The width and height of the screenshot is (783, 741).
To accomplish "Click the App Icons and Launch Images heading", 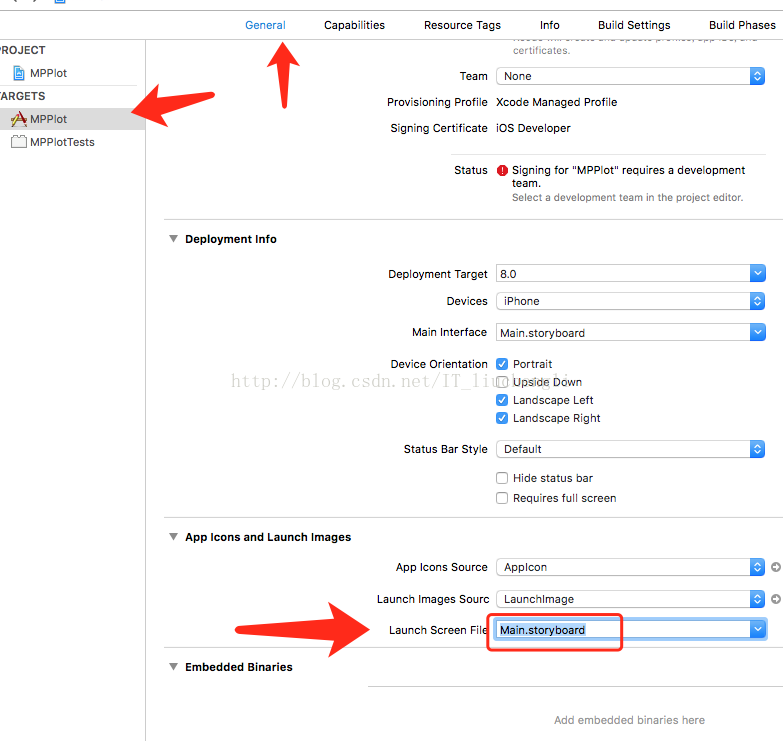I will tap(268, 537).
